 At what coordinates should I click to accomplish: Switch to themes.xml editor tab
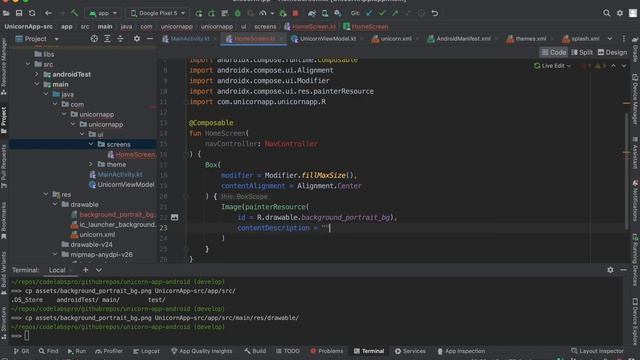(x=527, y=39)
